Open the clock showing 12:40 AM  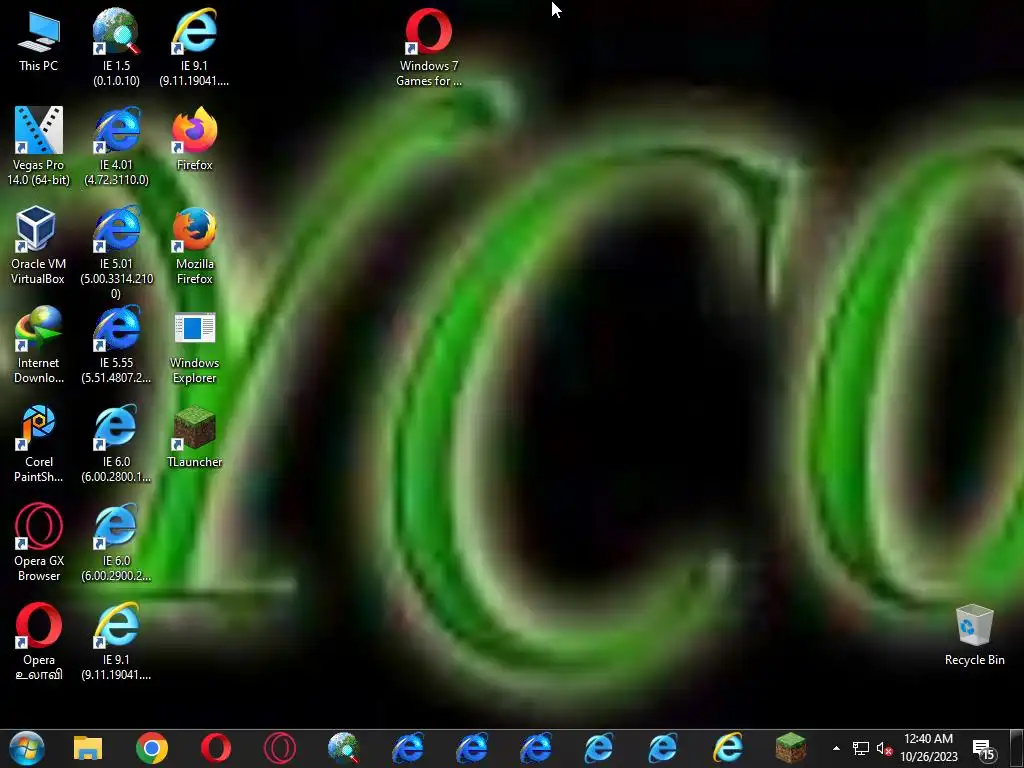coord(929,748)
